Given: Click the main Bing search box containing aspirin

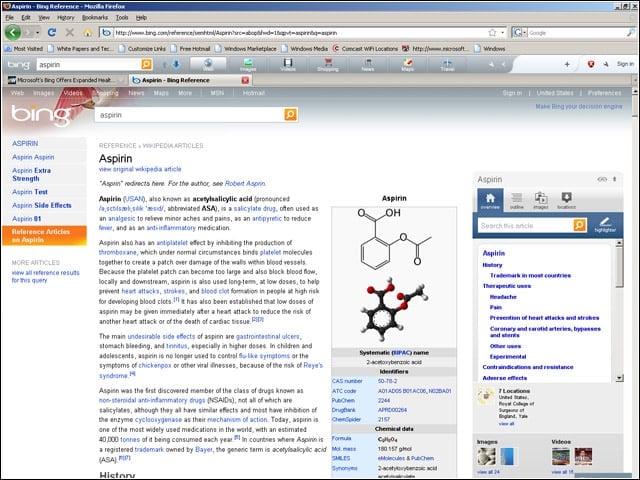Looking at the screenshot, I should click(189, 115).
